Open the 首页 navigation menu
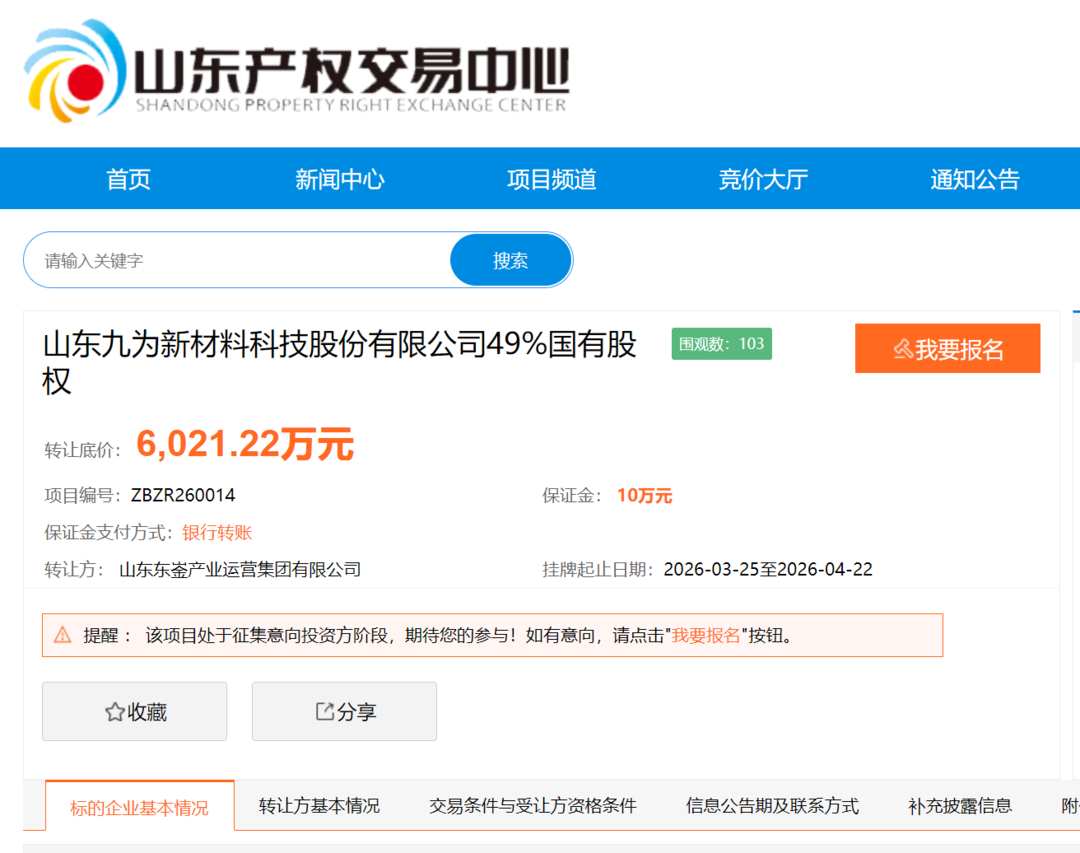This screenshot has height=853, width=1080. click(128, 179)
